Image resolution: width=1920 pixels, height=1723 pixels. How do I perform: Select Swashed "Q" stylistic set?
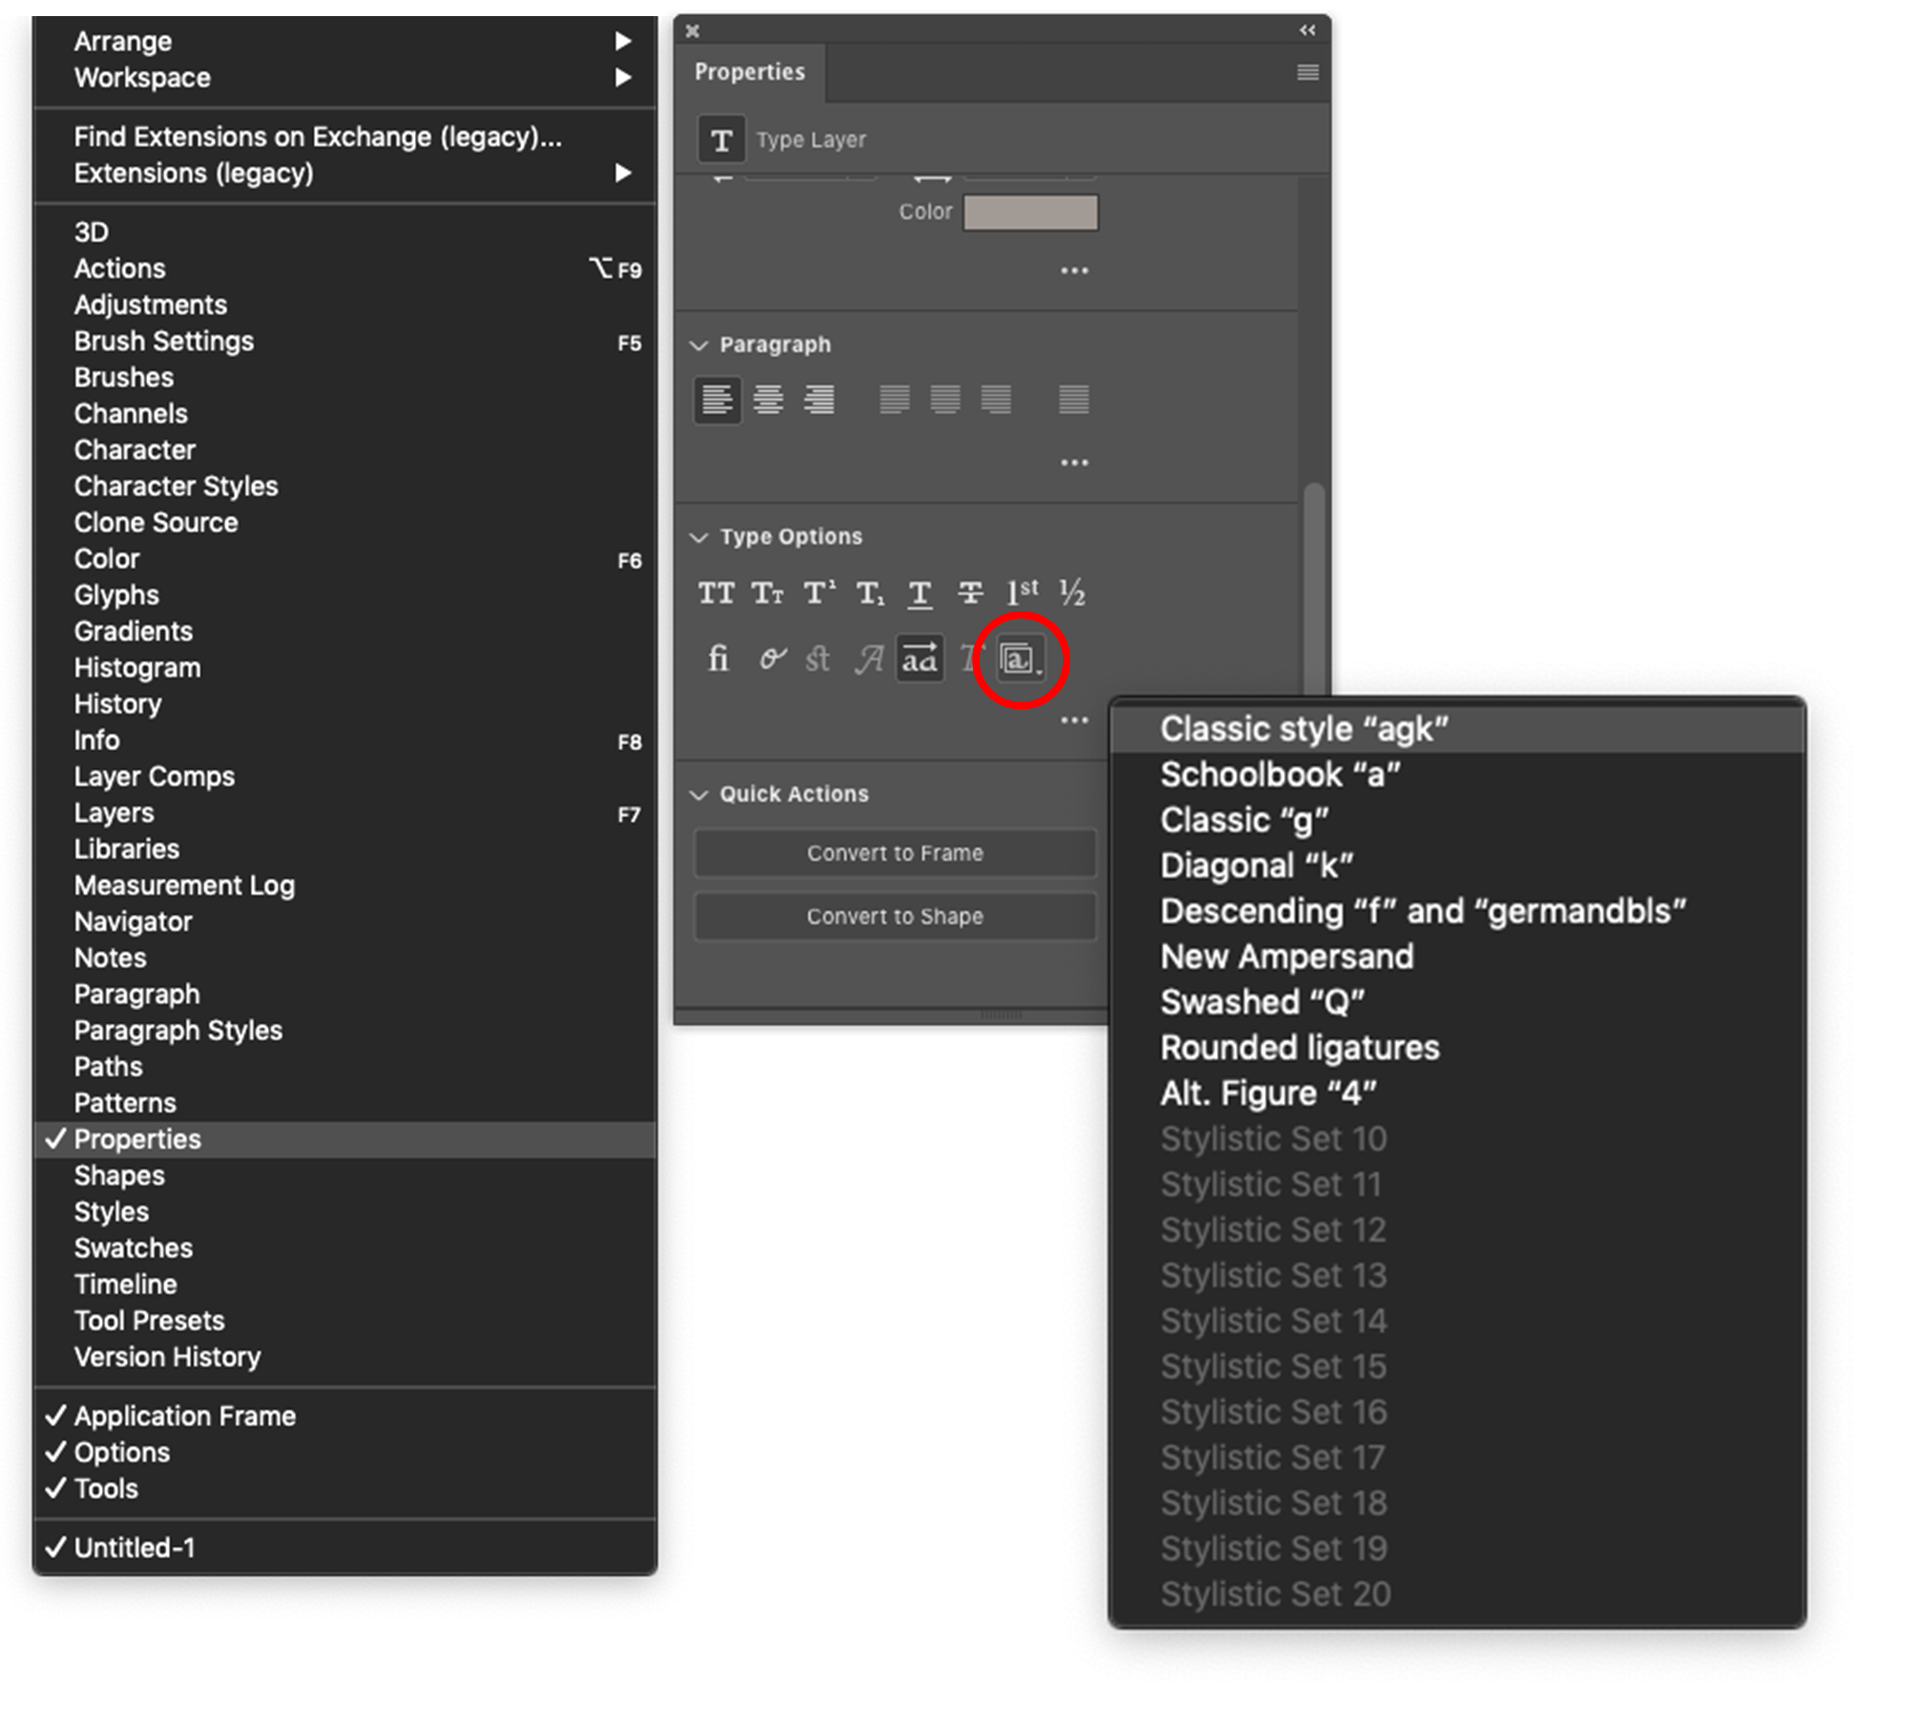(1262, 1002)
